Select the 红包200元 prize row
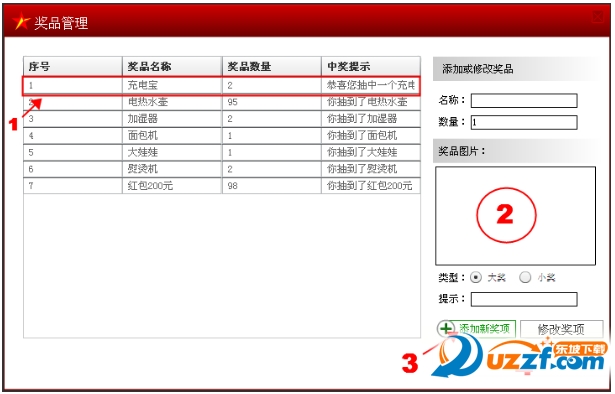The image size is (615, 394). pos(222,185)
